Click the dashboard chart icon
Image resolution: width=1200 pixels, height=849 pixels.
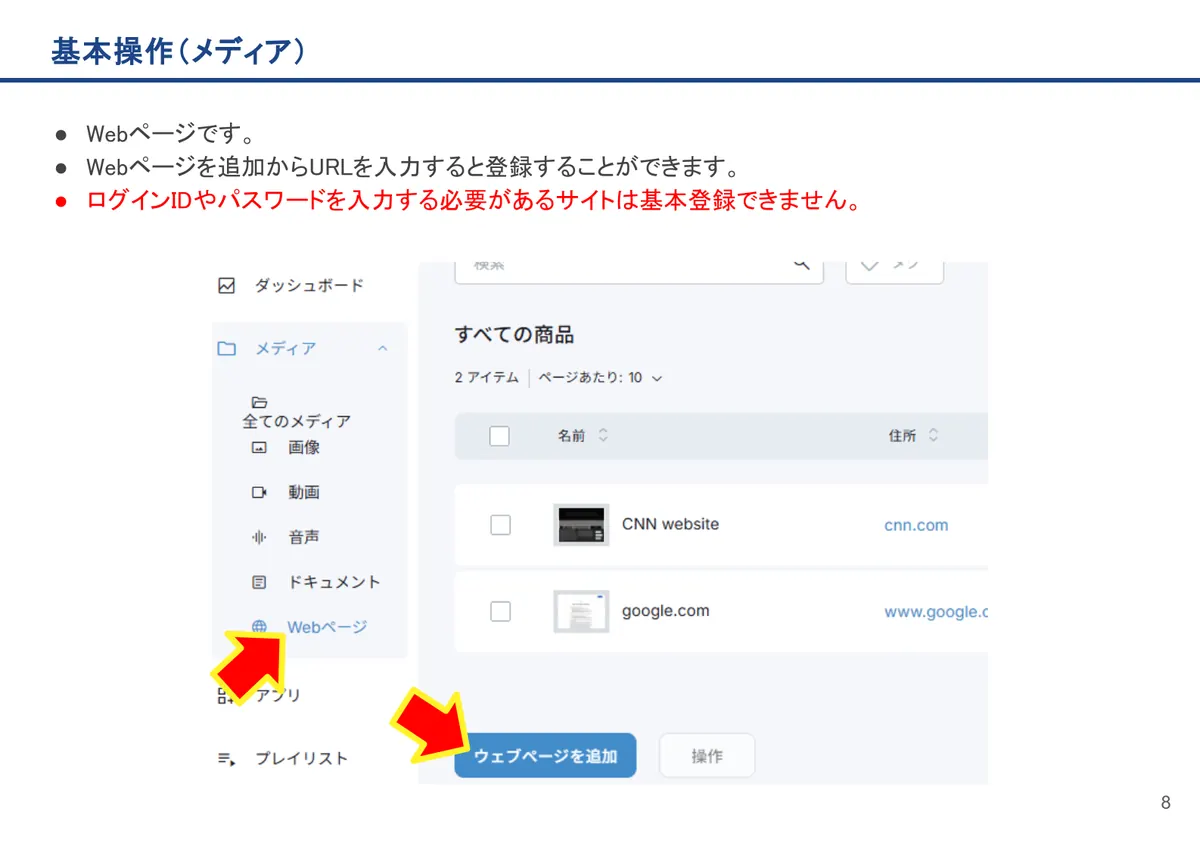point(227,286)
